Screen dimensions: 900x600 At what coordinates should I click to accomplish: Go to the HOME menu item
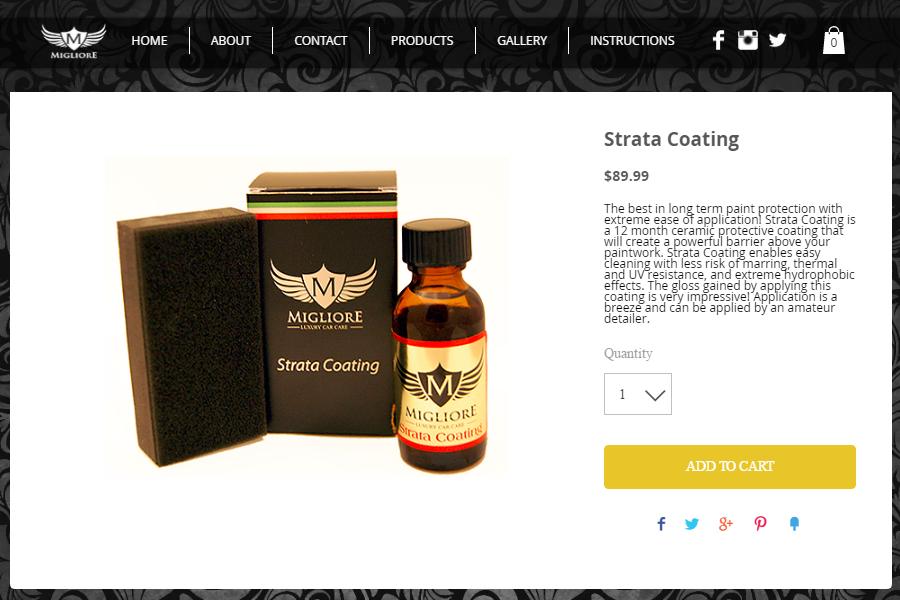click(149, 41)
